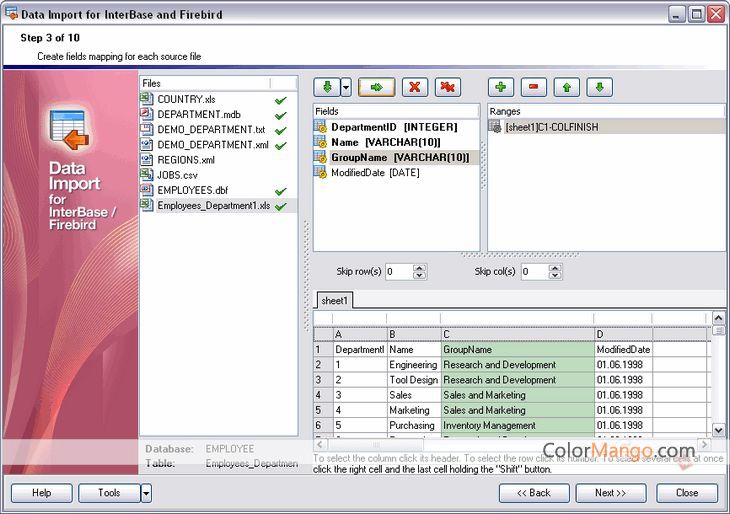730x514 pixels.
Task: Select the Name [VARCHAR(10)] field
Action: [385, 142]
